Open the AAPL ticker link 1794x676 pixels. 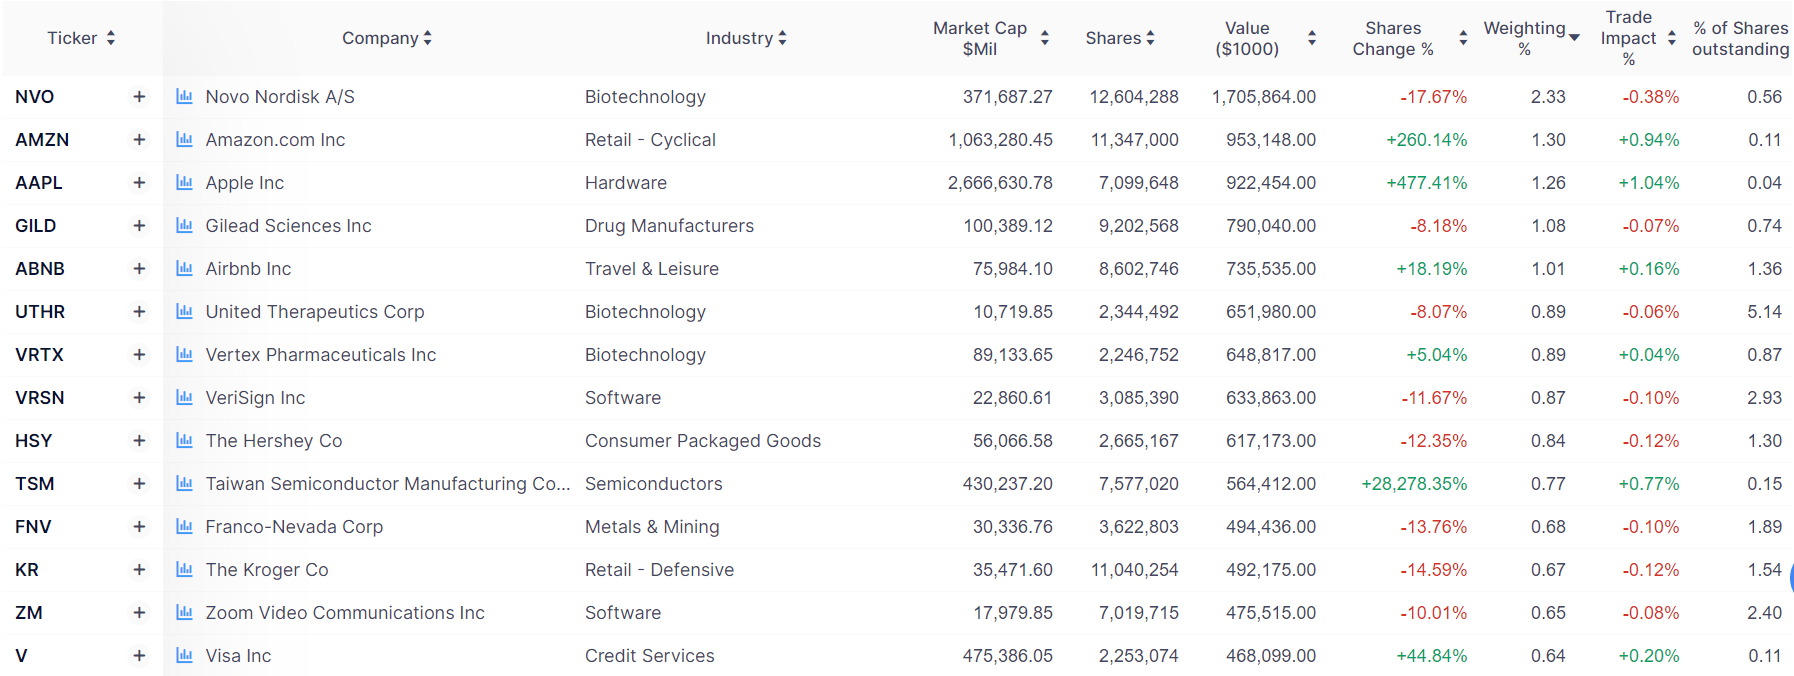coord(39,183)
